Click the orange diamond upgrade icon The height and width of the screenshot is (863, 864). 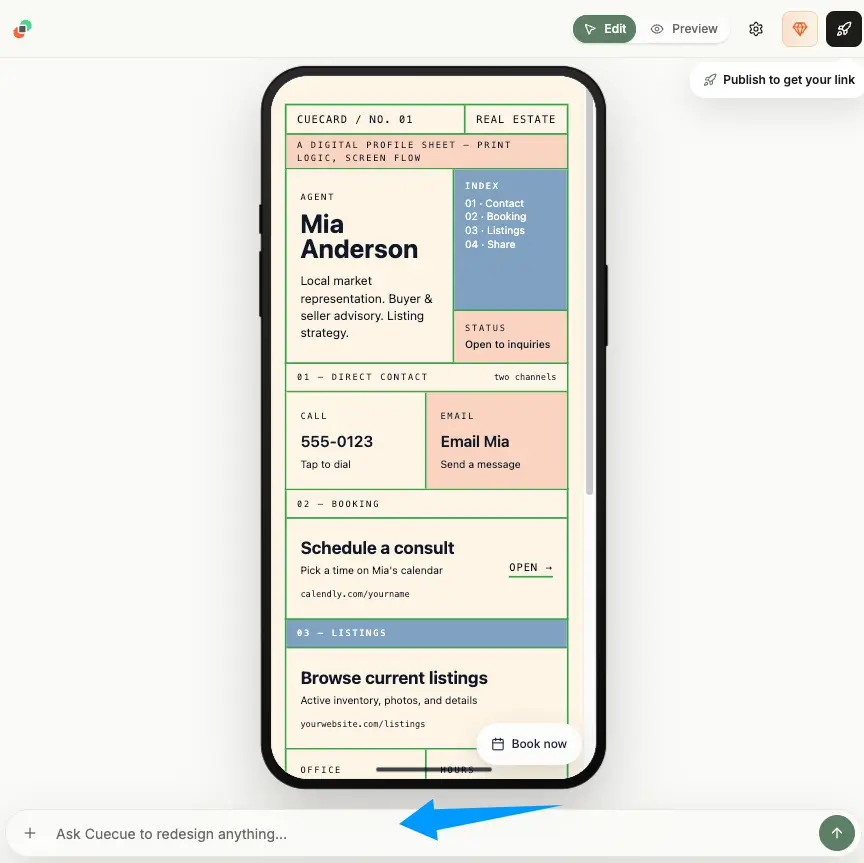coord(800,29)
